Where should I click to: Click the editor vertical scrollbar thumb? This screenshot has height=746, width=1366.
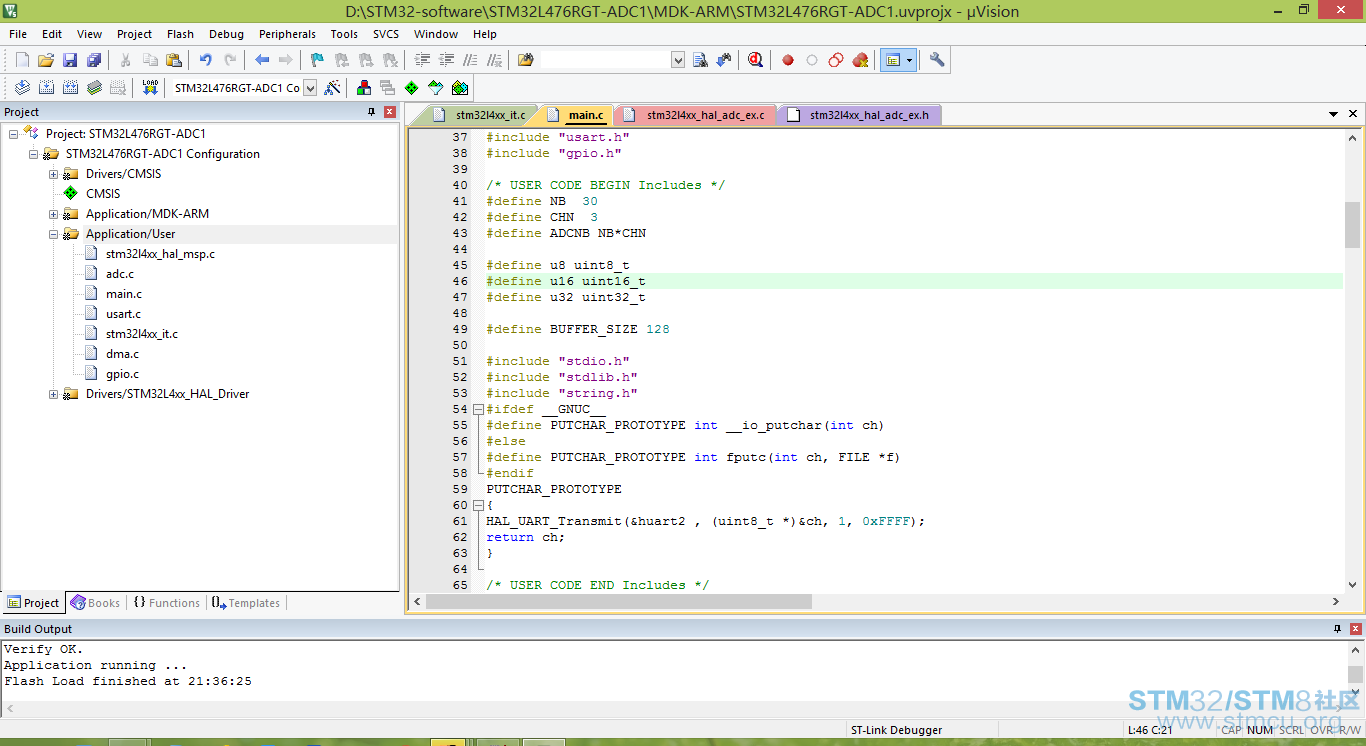coord(1352,224)
